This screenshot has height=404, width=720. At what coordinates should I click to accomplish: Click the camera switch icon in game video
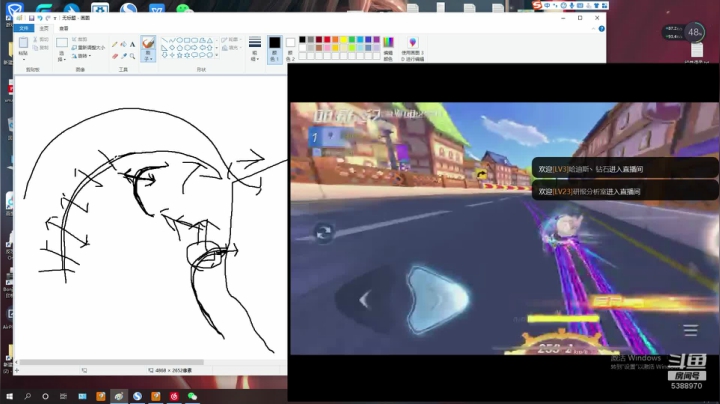[324, 232]
